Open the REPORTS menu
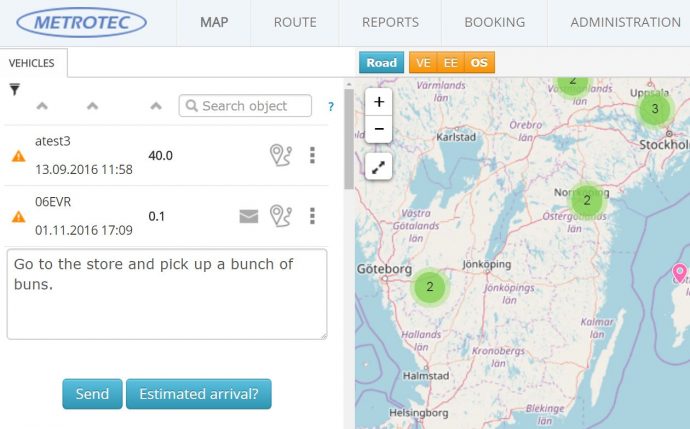The height and width of the screenshot is (429, 690). [390, 22]
